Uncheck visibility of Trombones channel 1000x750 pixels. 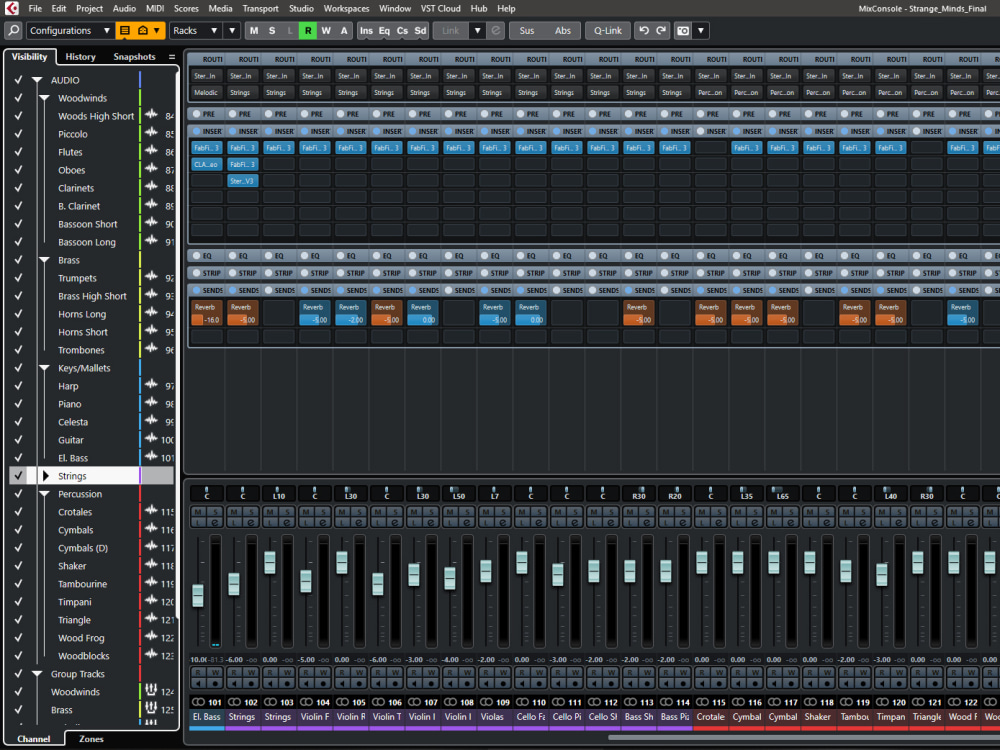point(18,349)
